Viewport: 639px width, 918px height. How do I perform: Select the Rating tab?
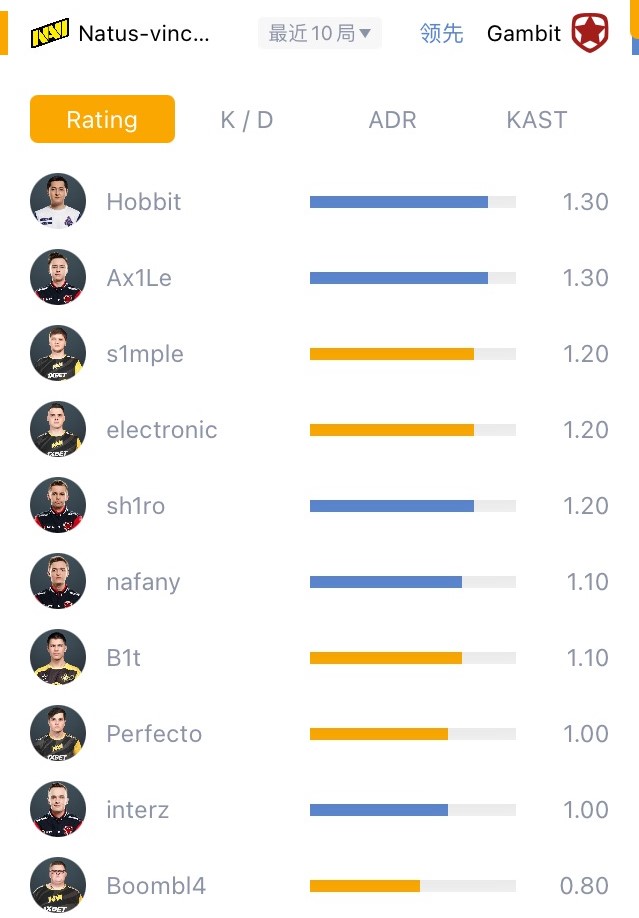click(x=102, y=119)
